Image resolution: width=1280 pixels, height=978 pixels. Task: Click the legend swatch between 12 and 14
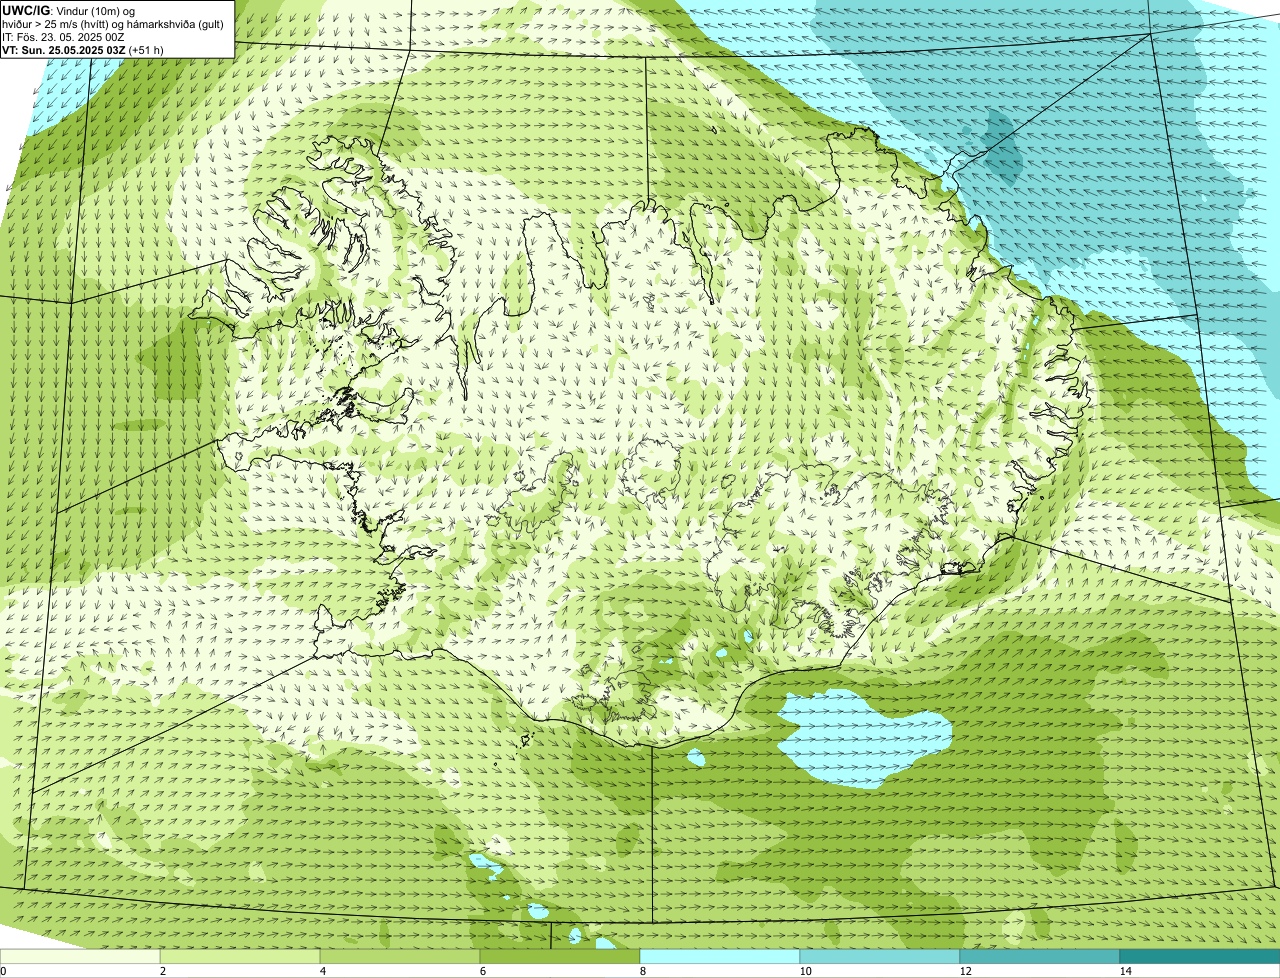click(x=1040, y=956)
